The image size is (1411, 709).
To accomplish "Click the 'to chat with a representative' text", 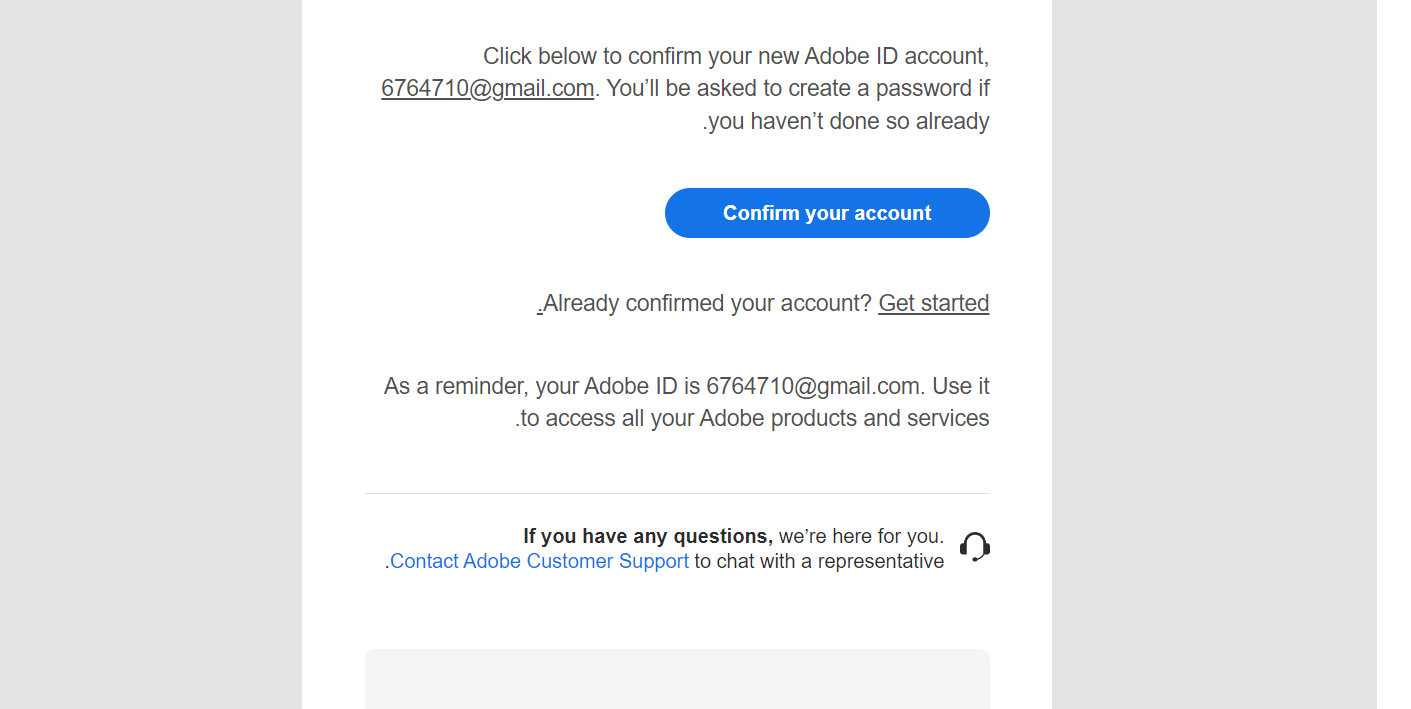I will point(819,561).
